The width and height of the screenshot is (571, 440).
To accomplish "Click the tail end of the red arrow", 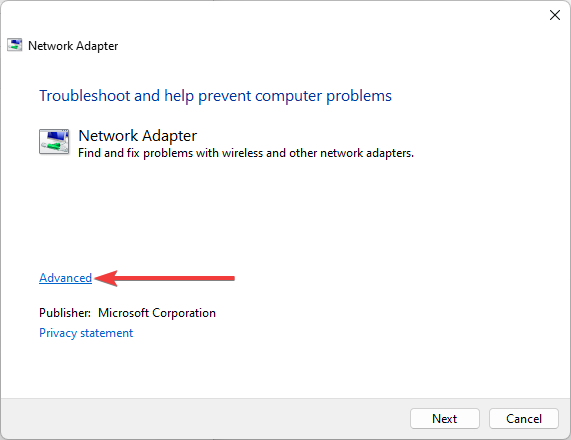I will pos(228,278).
